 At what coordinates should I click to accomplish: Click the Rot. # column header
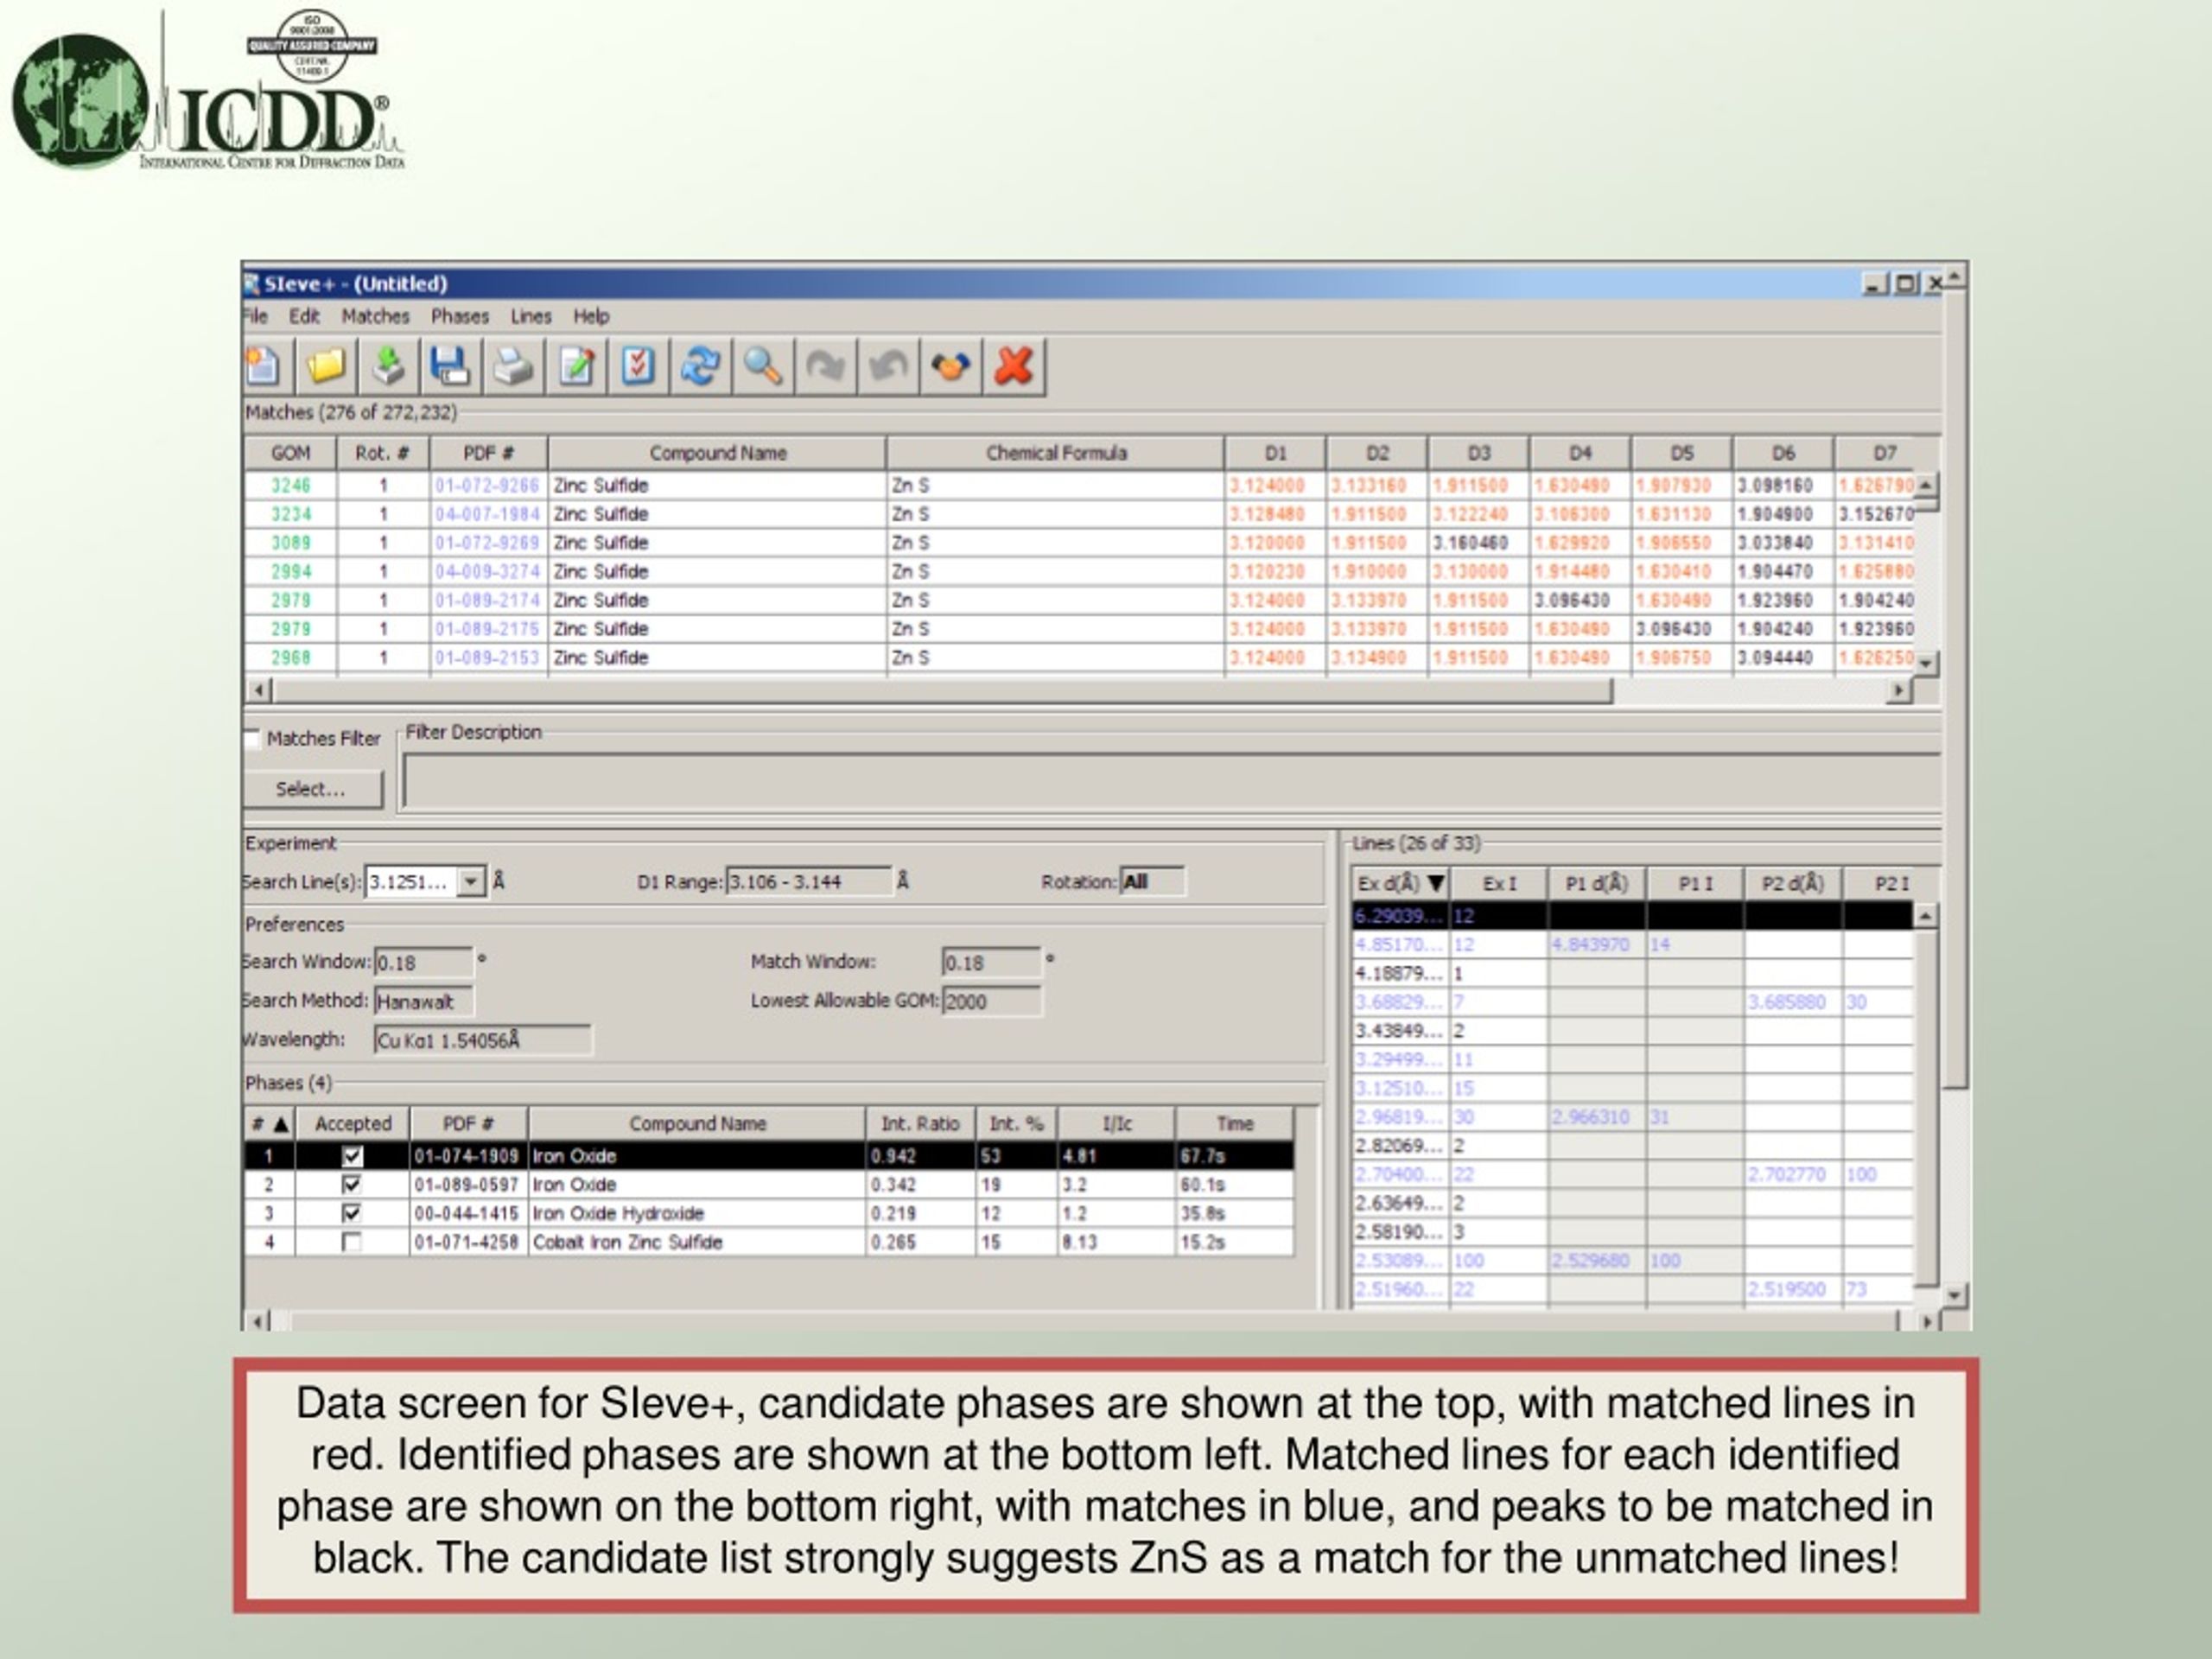(383, 453)
